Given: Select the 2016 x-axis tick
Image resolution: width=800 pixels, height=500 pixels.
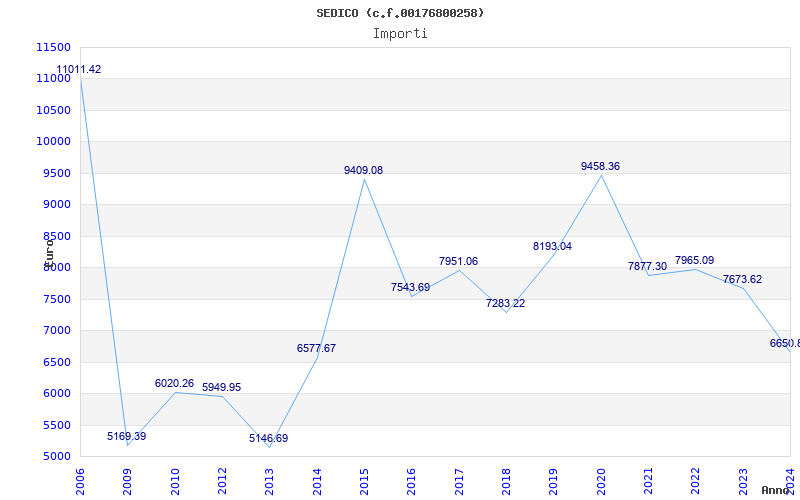Looking at the screenshot, I should click(412, 481).
